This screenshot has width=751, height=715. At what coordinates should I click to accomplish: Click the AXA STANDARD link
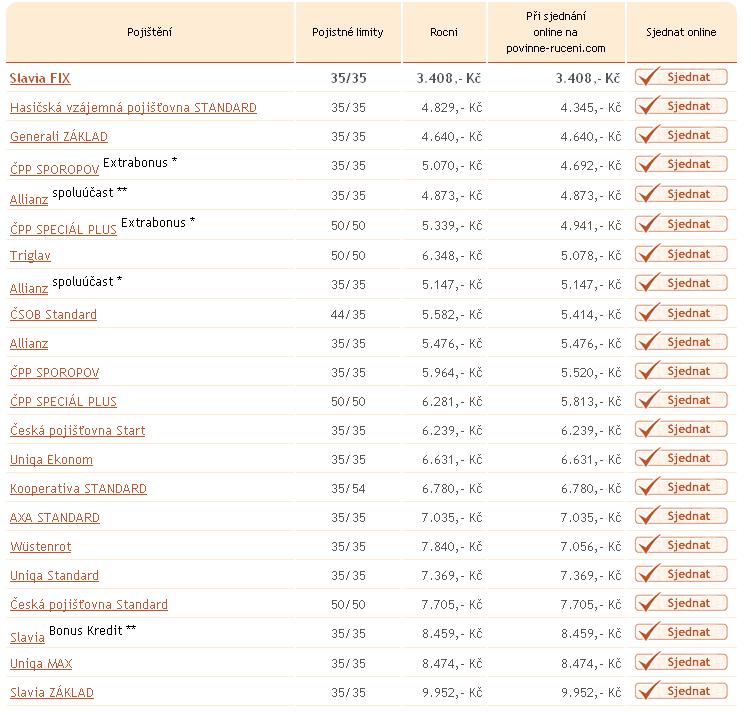point(55,518)
